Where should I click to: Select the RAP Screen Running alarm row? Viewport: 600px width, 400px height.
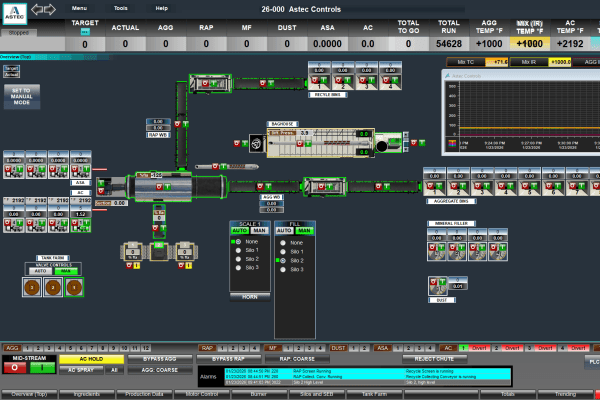point(368,371)
